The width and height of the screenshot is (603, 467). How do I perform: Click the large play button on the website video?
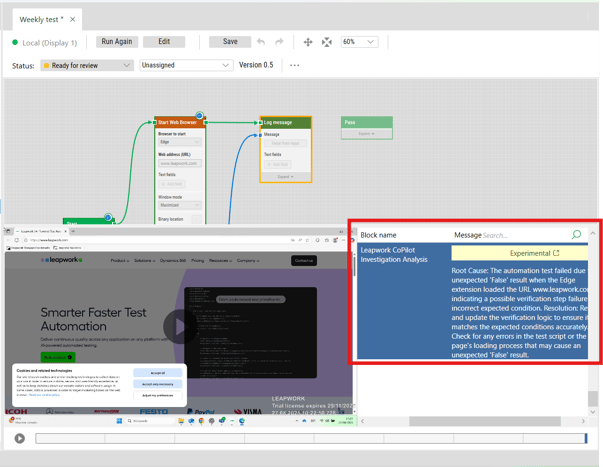pos(179,326)
